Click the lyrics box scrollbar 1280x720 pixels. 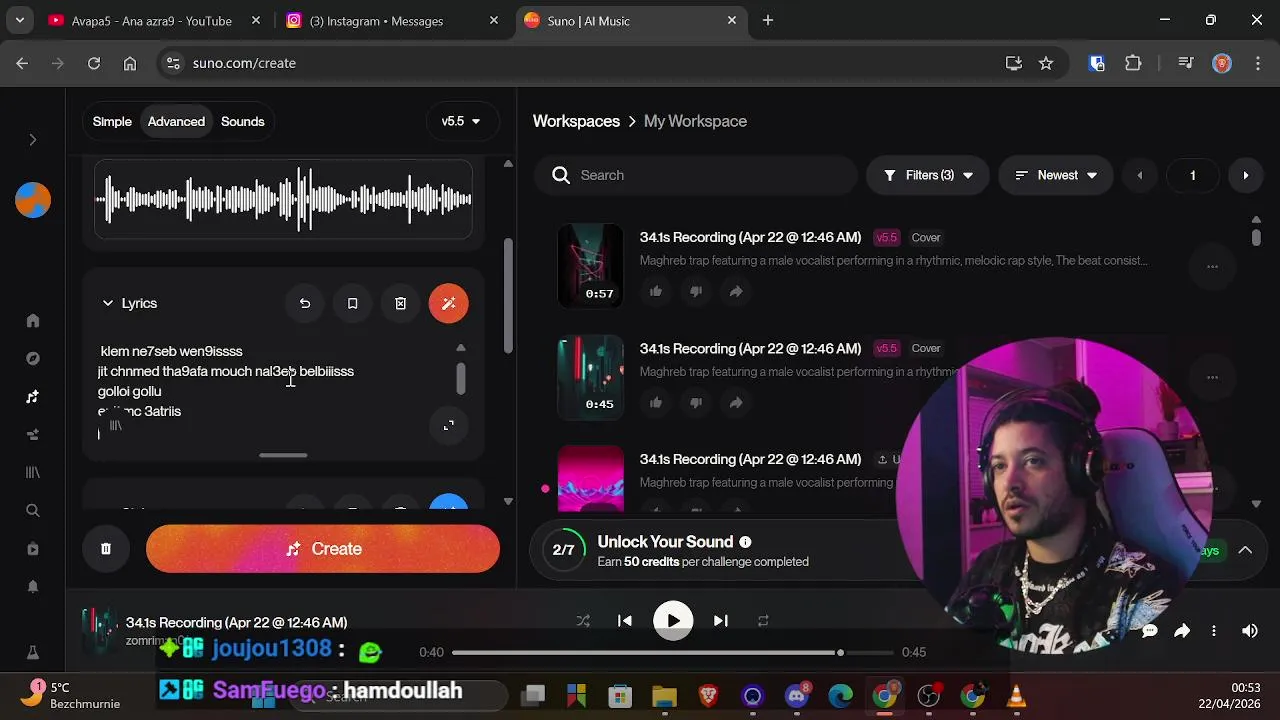click(460, 378)
